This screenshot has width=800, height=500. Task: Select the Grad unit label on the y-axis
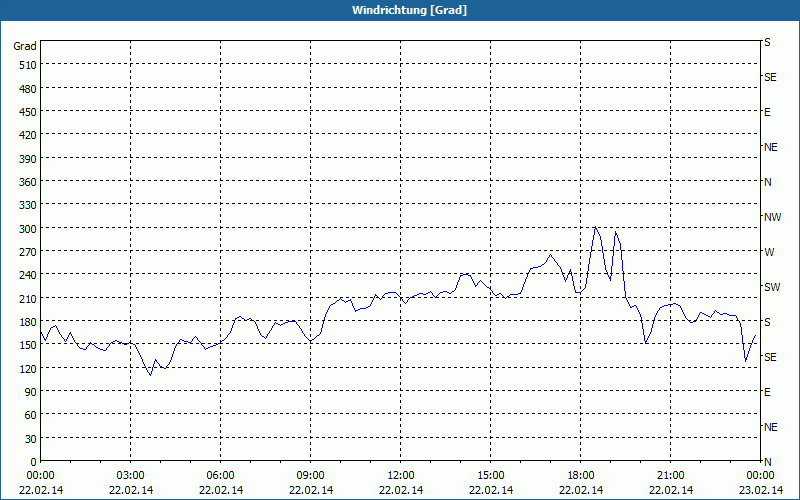click(x=25, y=46)
